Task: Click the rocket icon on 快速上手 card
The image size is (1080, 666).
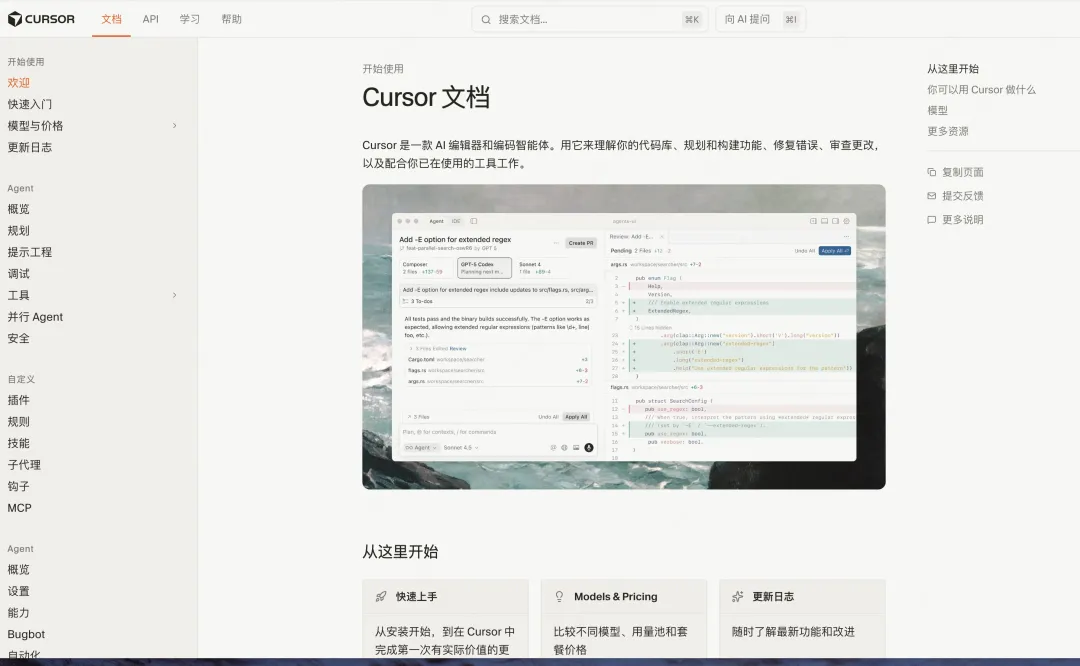Action: (381, 596)
